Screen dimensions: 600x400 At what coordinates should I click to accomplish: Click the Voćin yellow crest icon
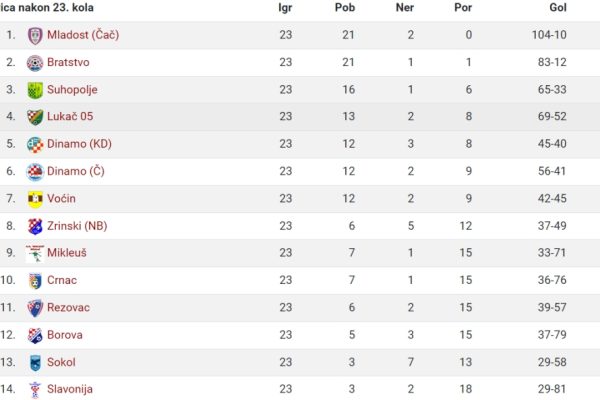[x=35, y=199]
